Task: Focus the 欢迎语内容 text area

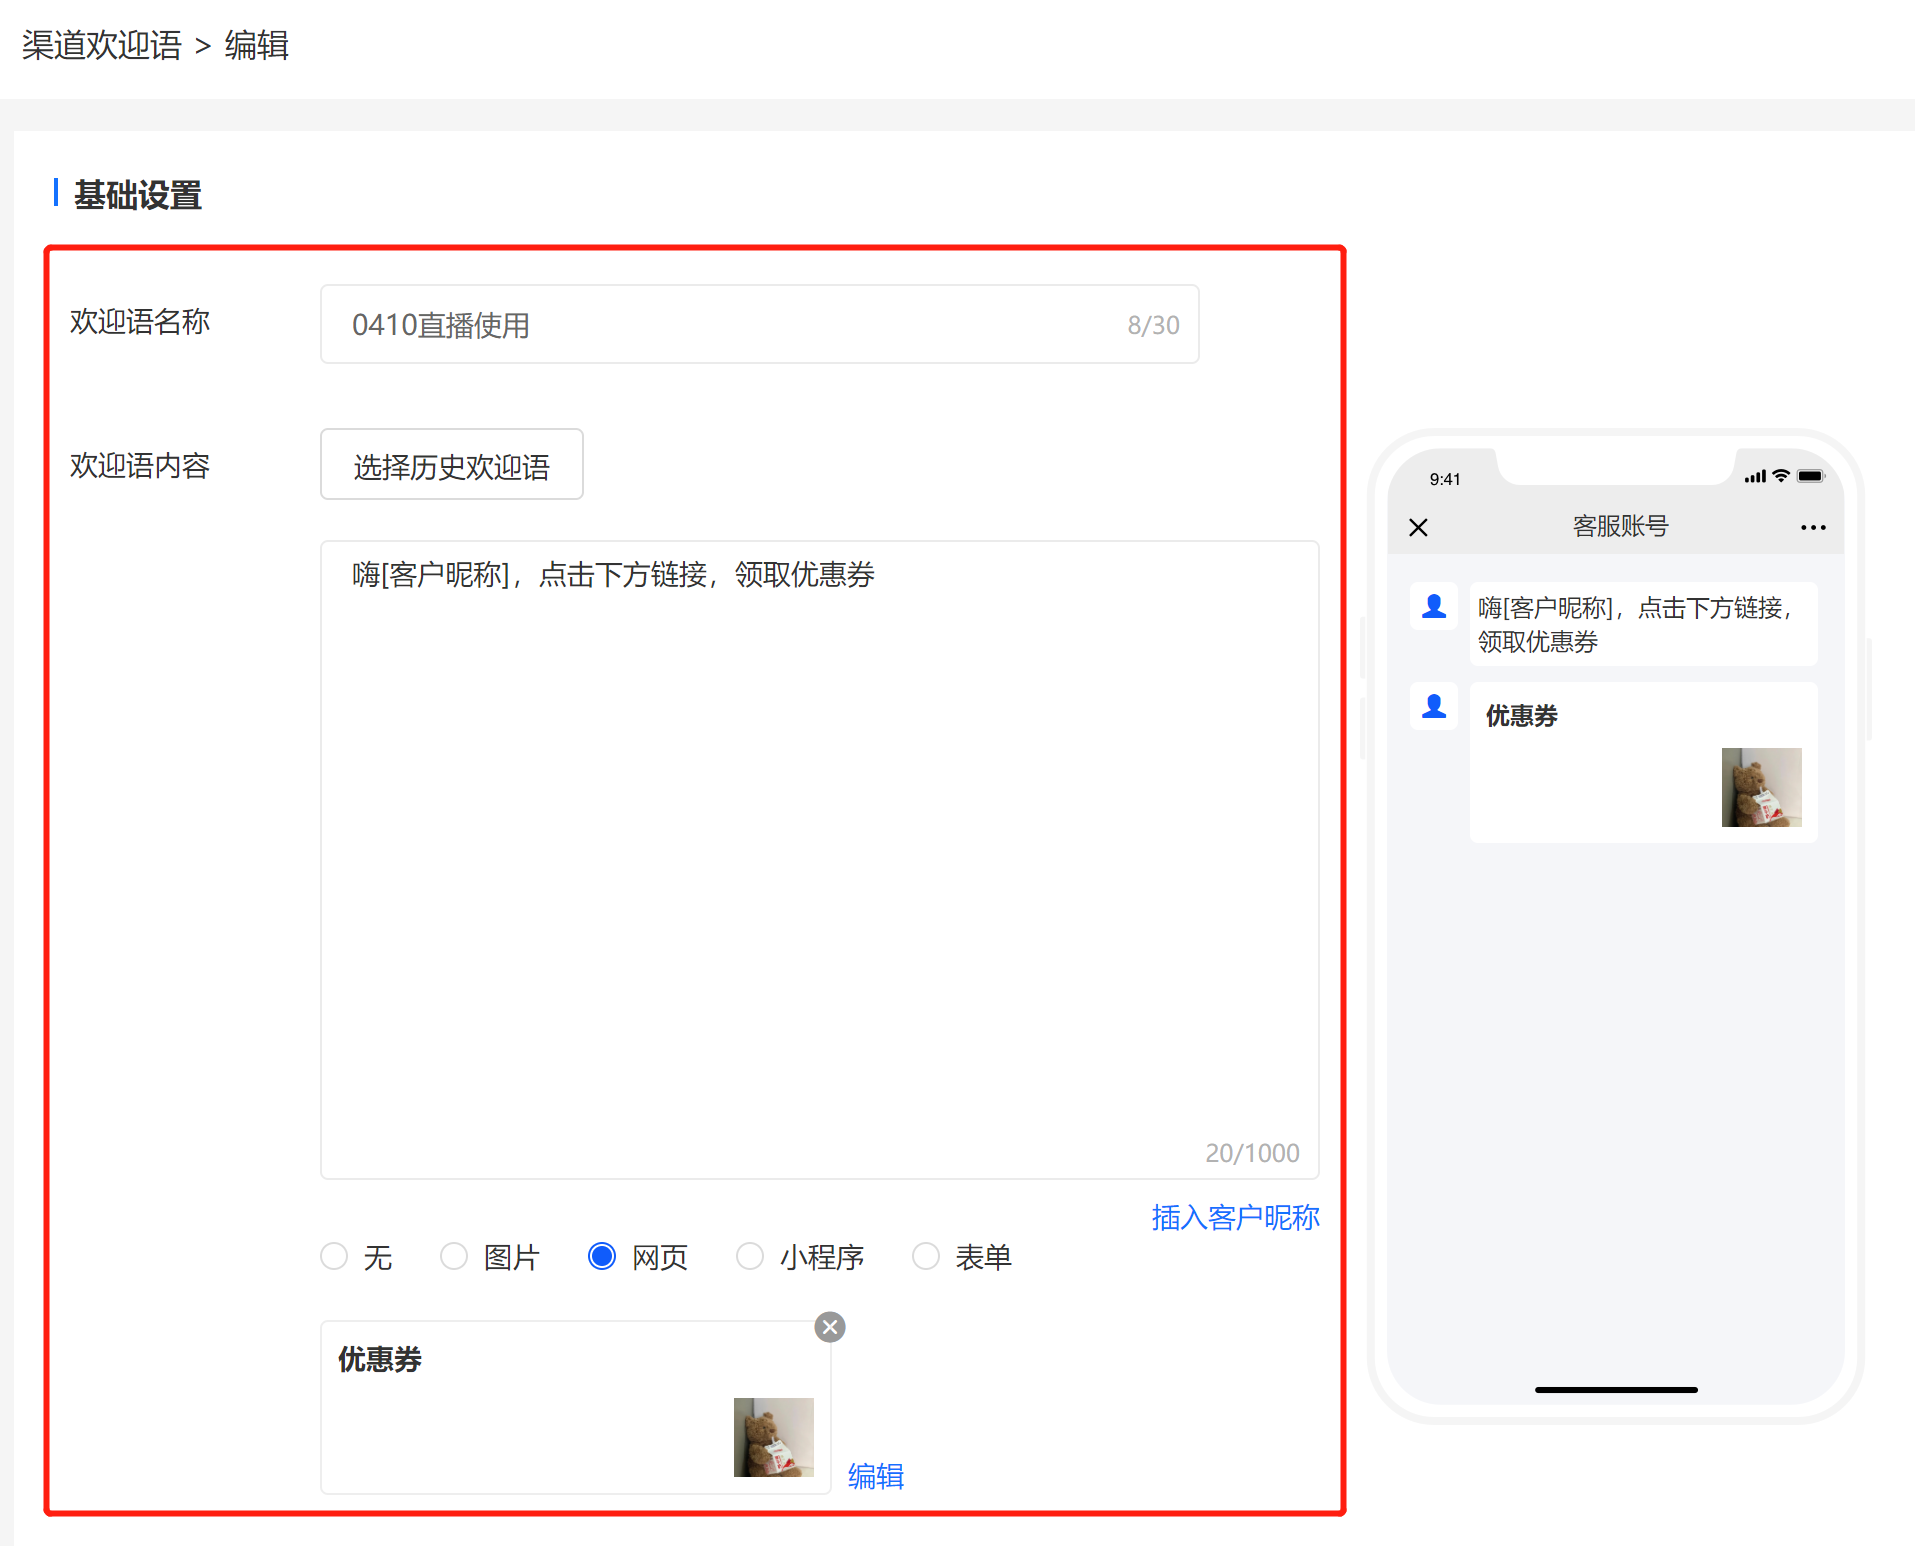Action: click(820, 860)
